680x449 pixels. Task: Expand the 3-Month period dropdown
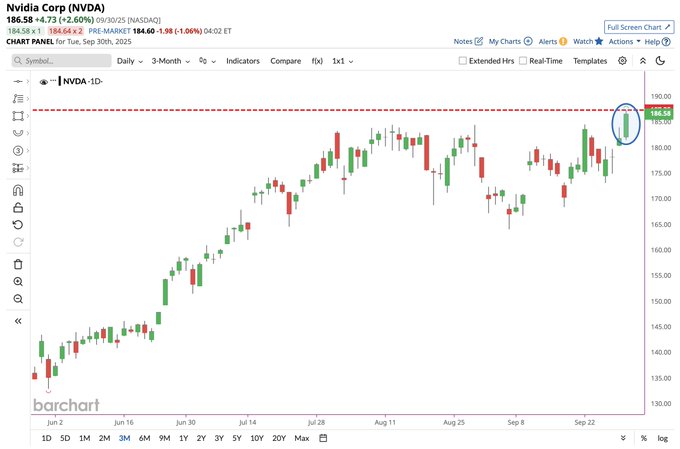171,61
